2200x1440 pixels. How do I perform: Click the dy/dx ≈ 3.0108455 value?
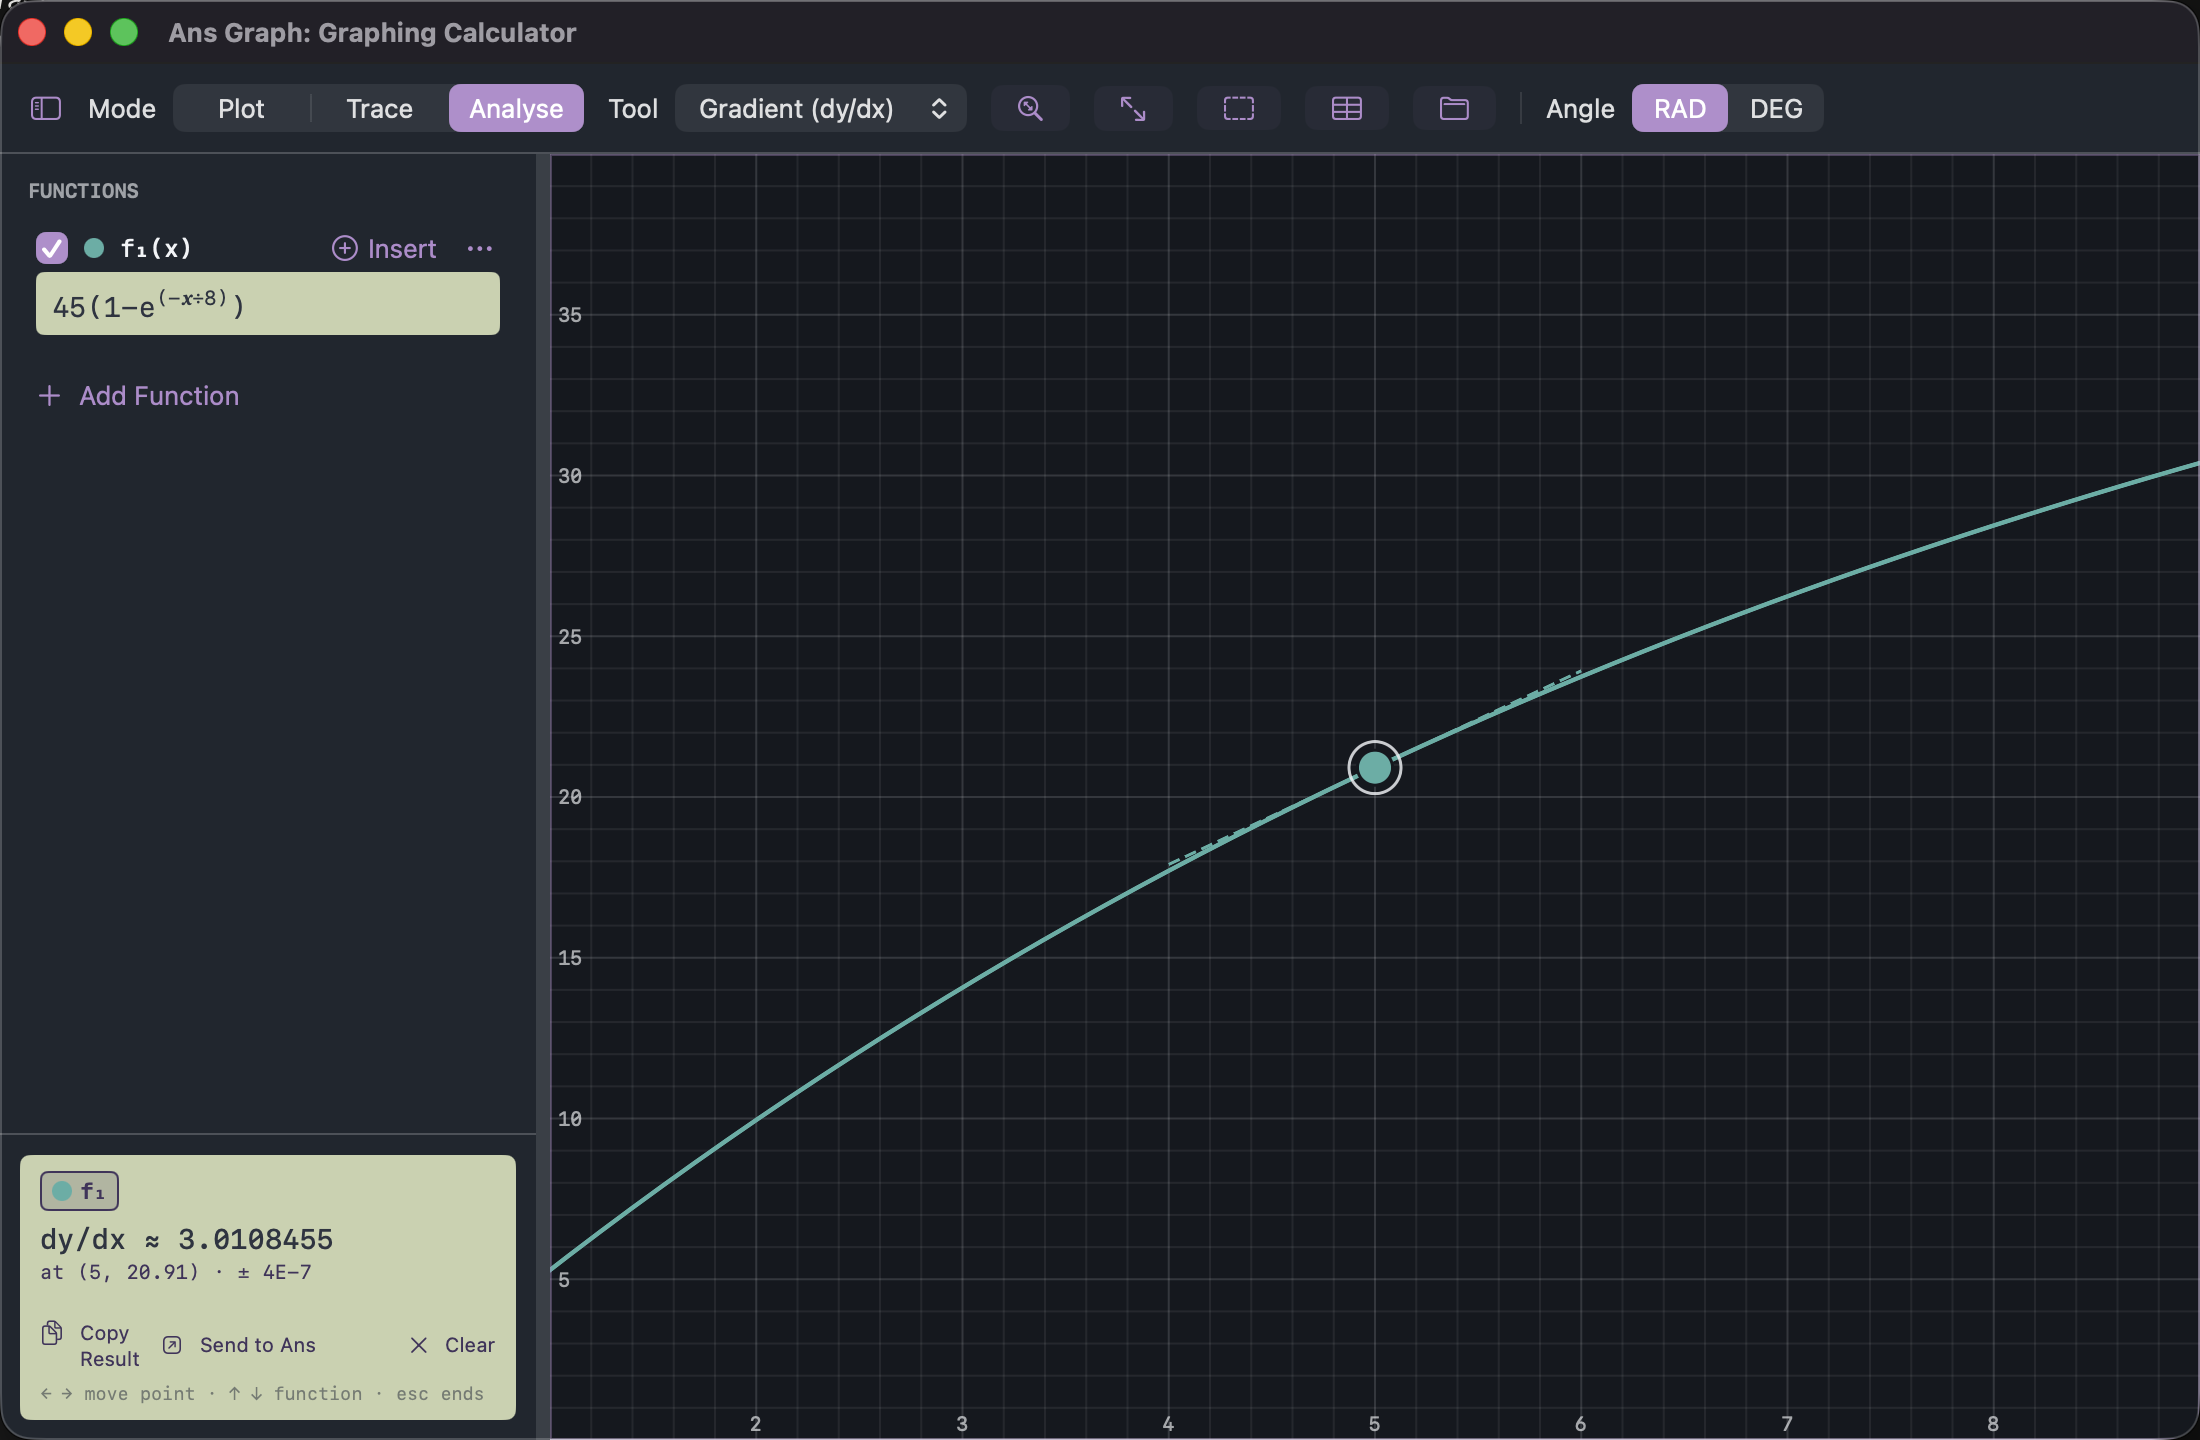[187, 1240]
